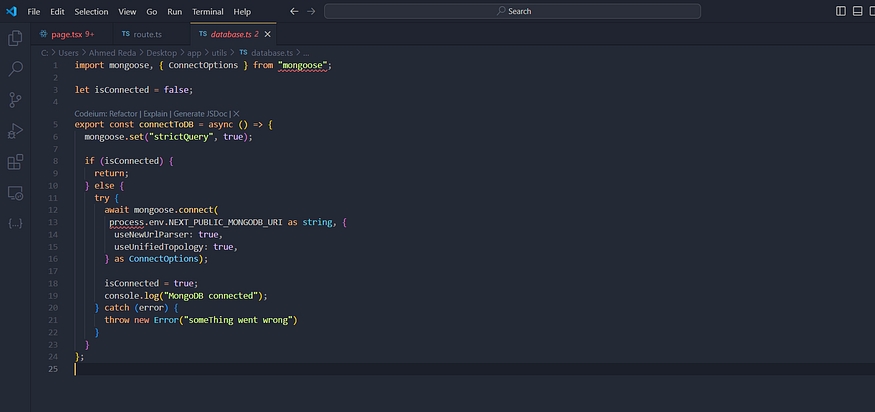875x412 pixels.
Task: Click the Generate JSDoc code lens link
Action: click(201, 113)
